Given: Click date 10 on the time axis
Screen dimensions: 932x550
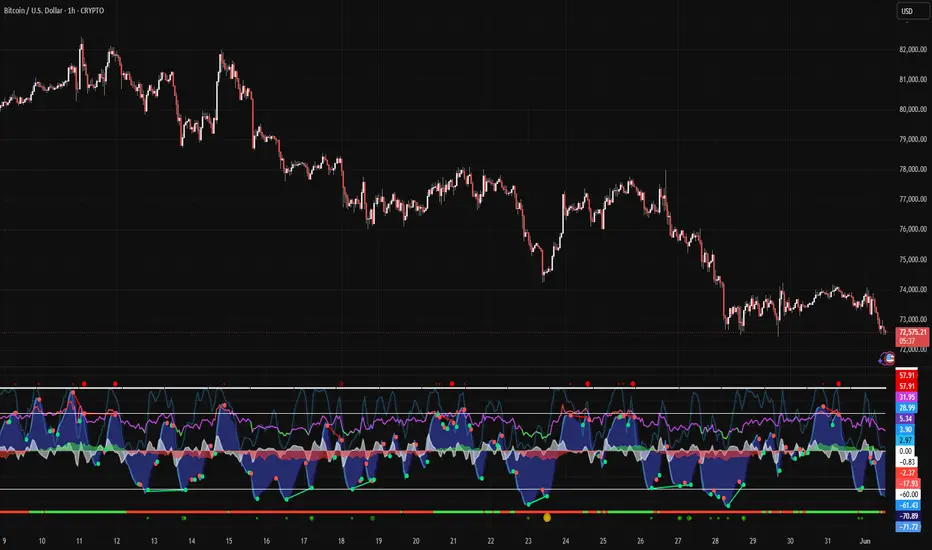Looking at the screenshot, I should click(x=42, y=541).
